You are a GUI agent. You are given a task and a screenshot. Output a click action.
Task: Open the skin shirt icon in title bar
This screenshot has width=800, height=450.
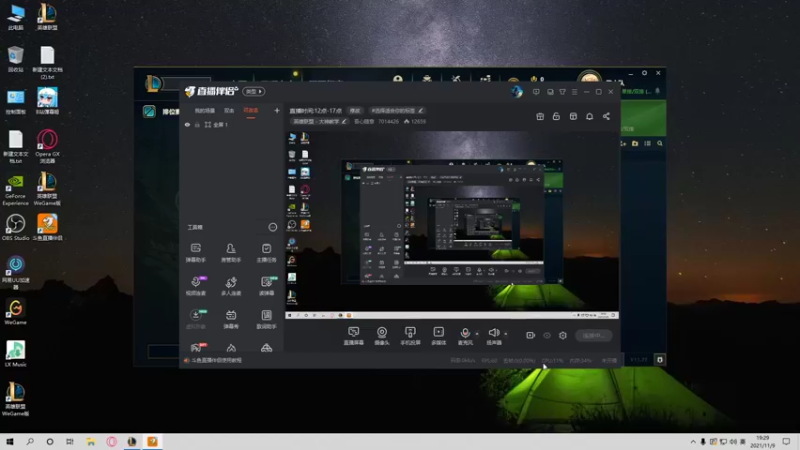point(562,92)
